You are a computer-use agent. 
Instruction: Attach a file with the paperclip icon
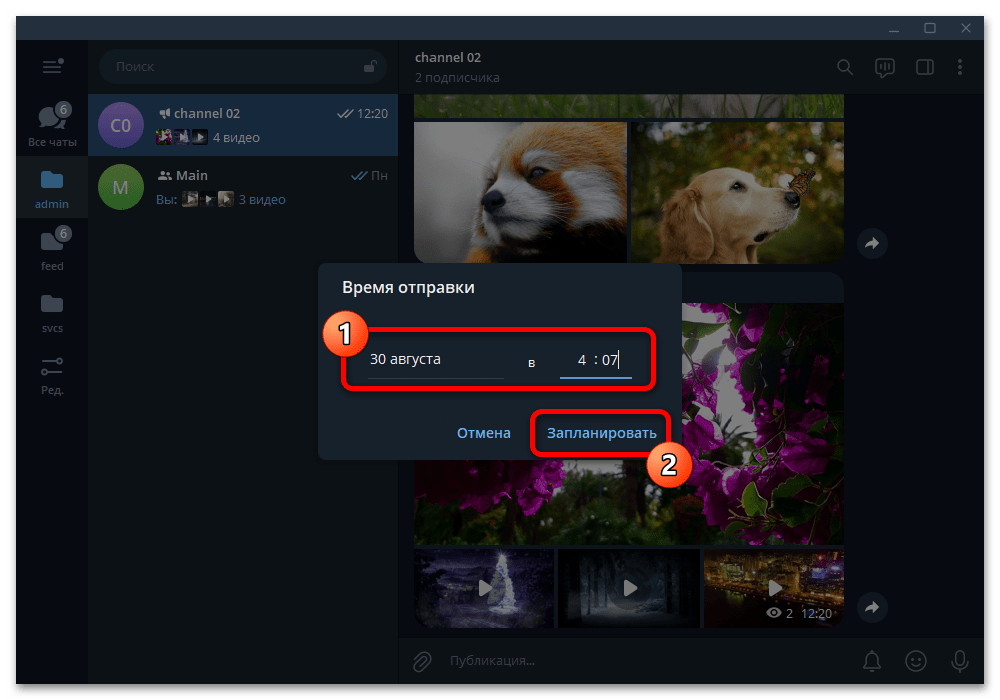pos(422,661)
